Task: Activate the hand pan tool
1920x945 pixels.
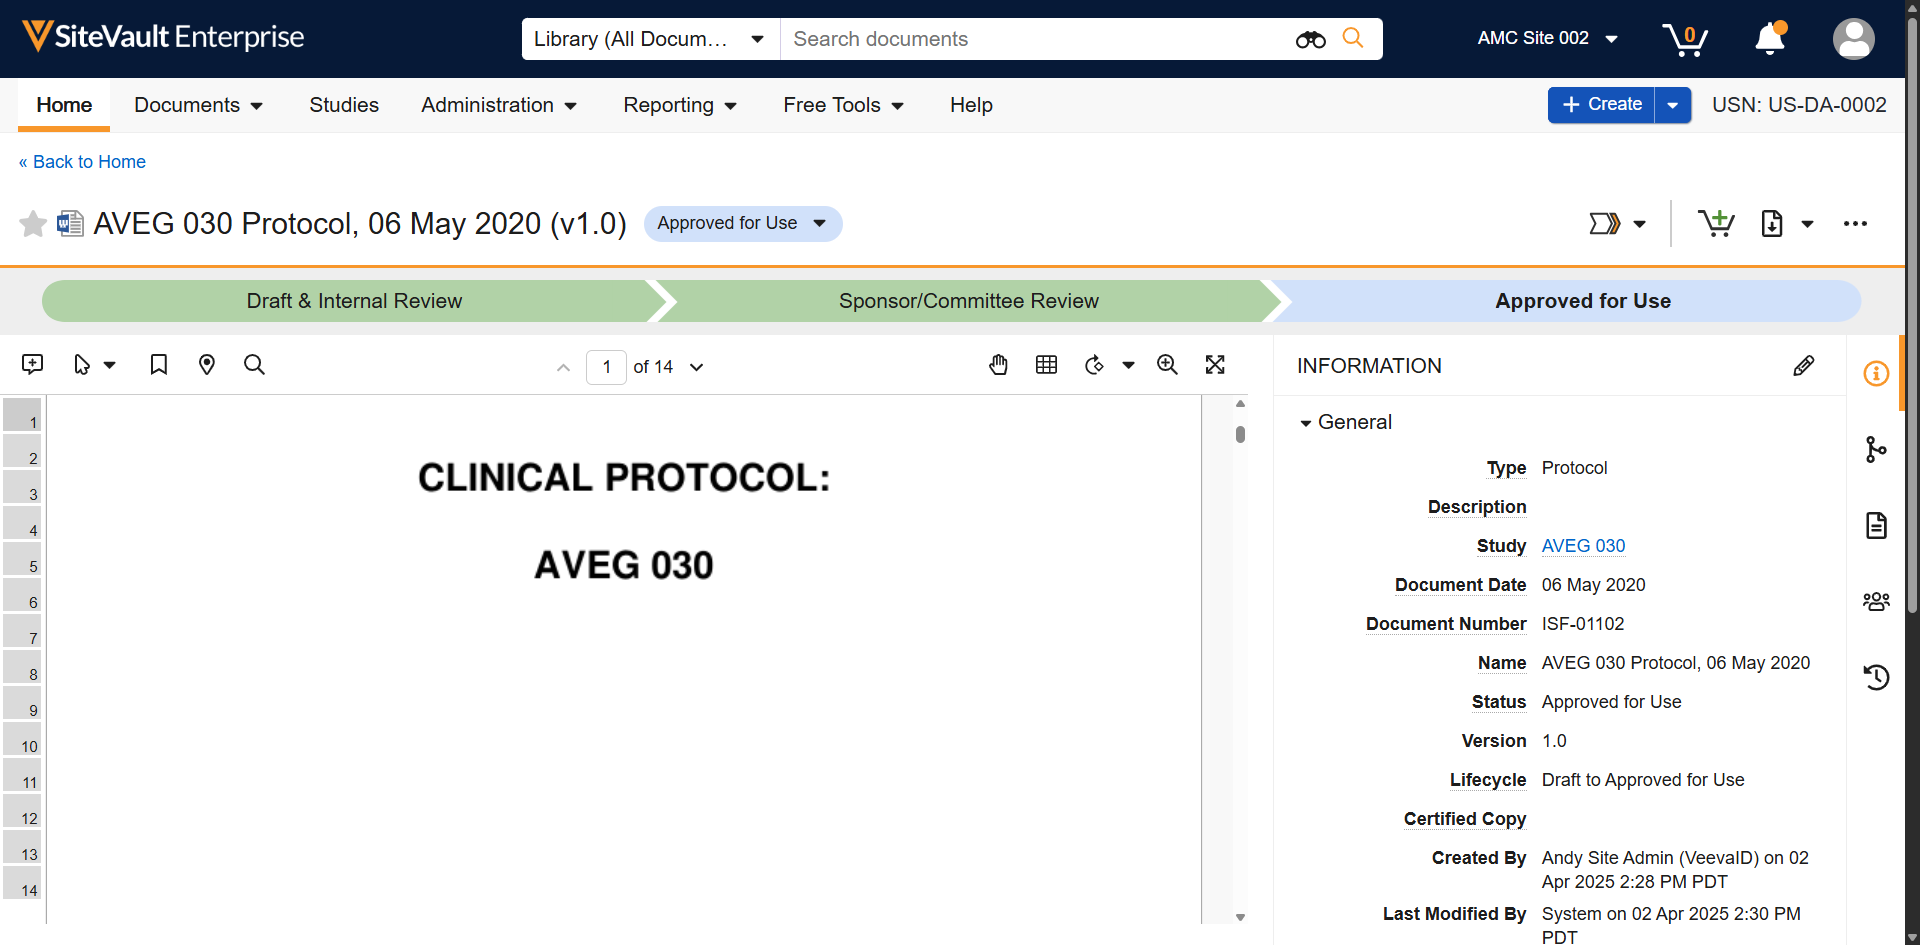Action: [998, 365]
